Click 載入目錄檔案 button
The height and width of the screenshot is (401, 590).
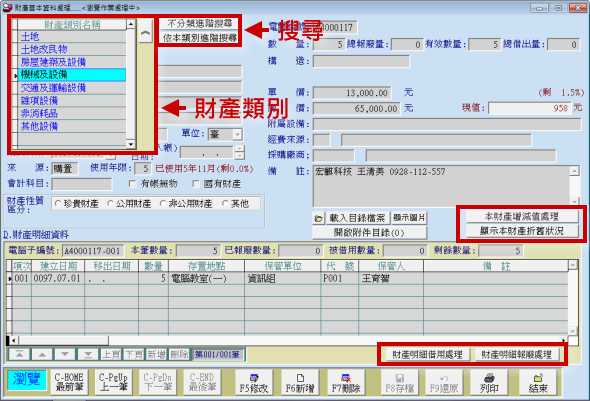(x=357, y=218)
